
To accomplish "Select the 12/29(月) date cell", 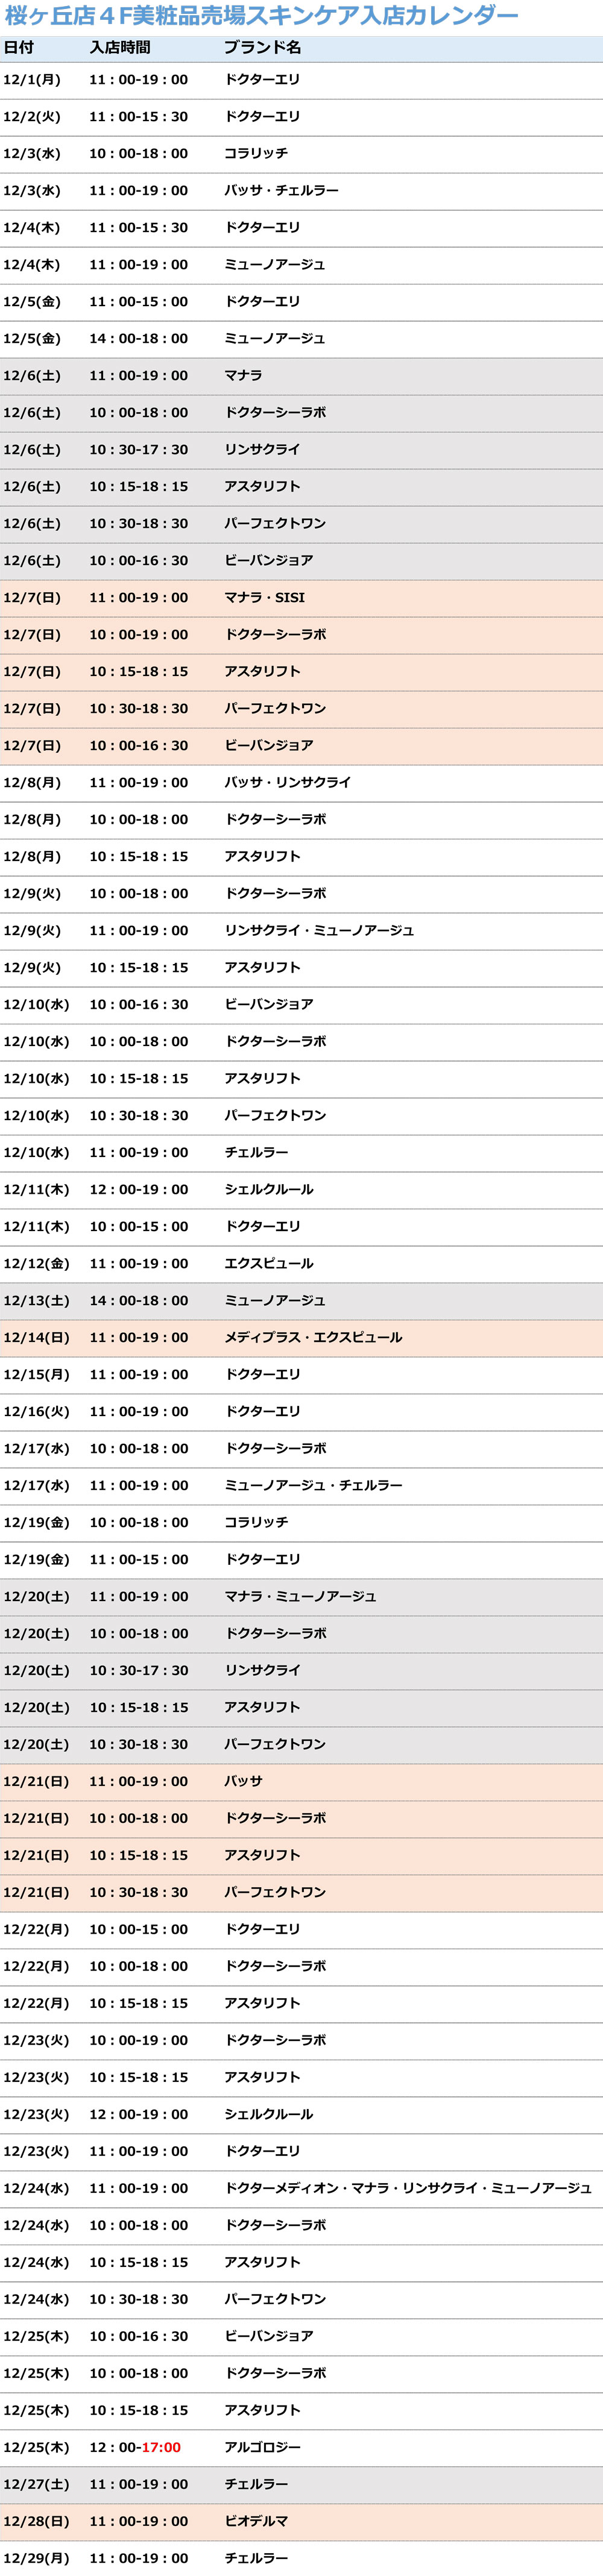I will pos(36,2559).
